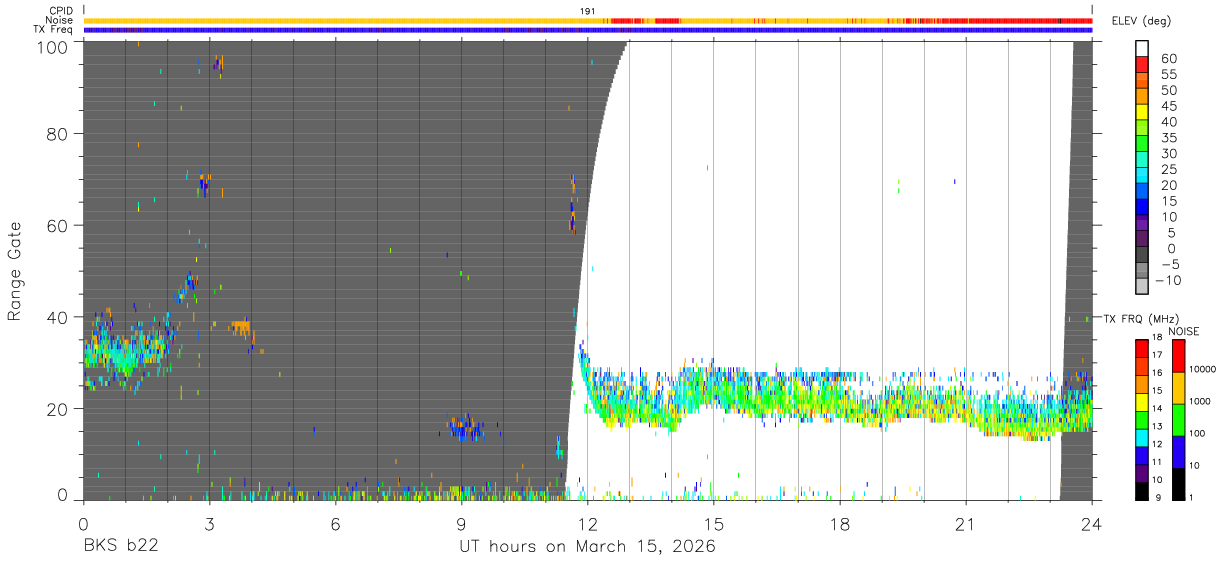The height and width of the screenshot is (567, 1228).
Task: Click the TX Freq row label
Action: tap(54, 29)
